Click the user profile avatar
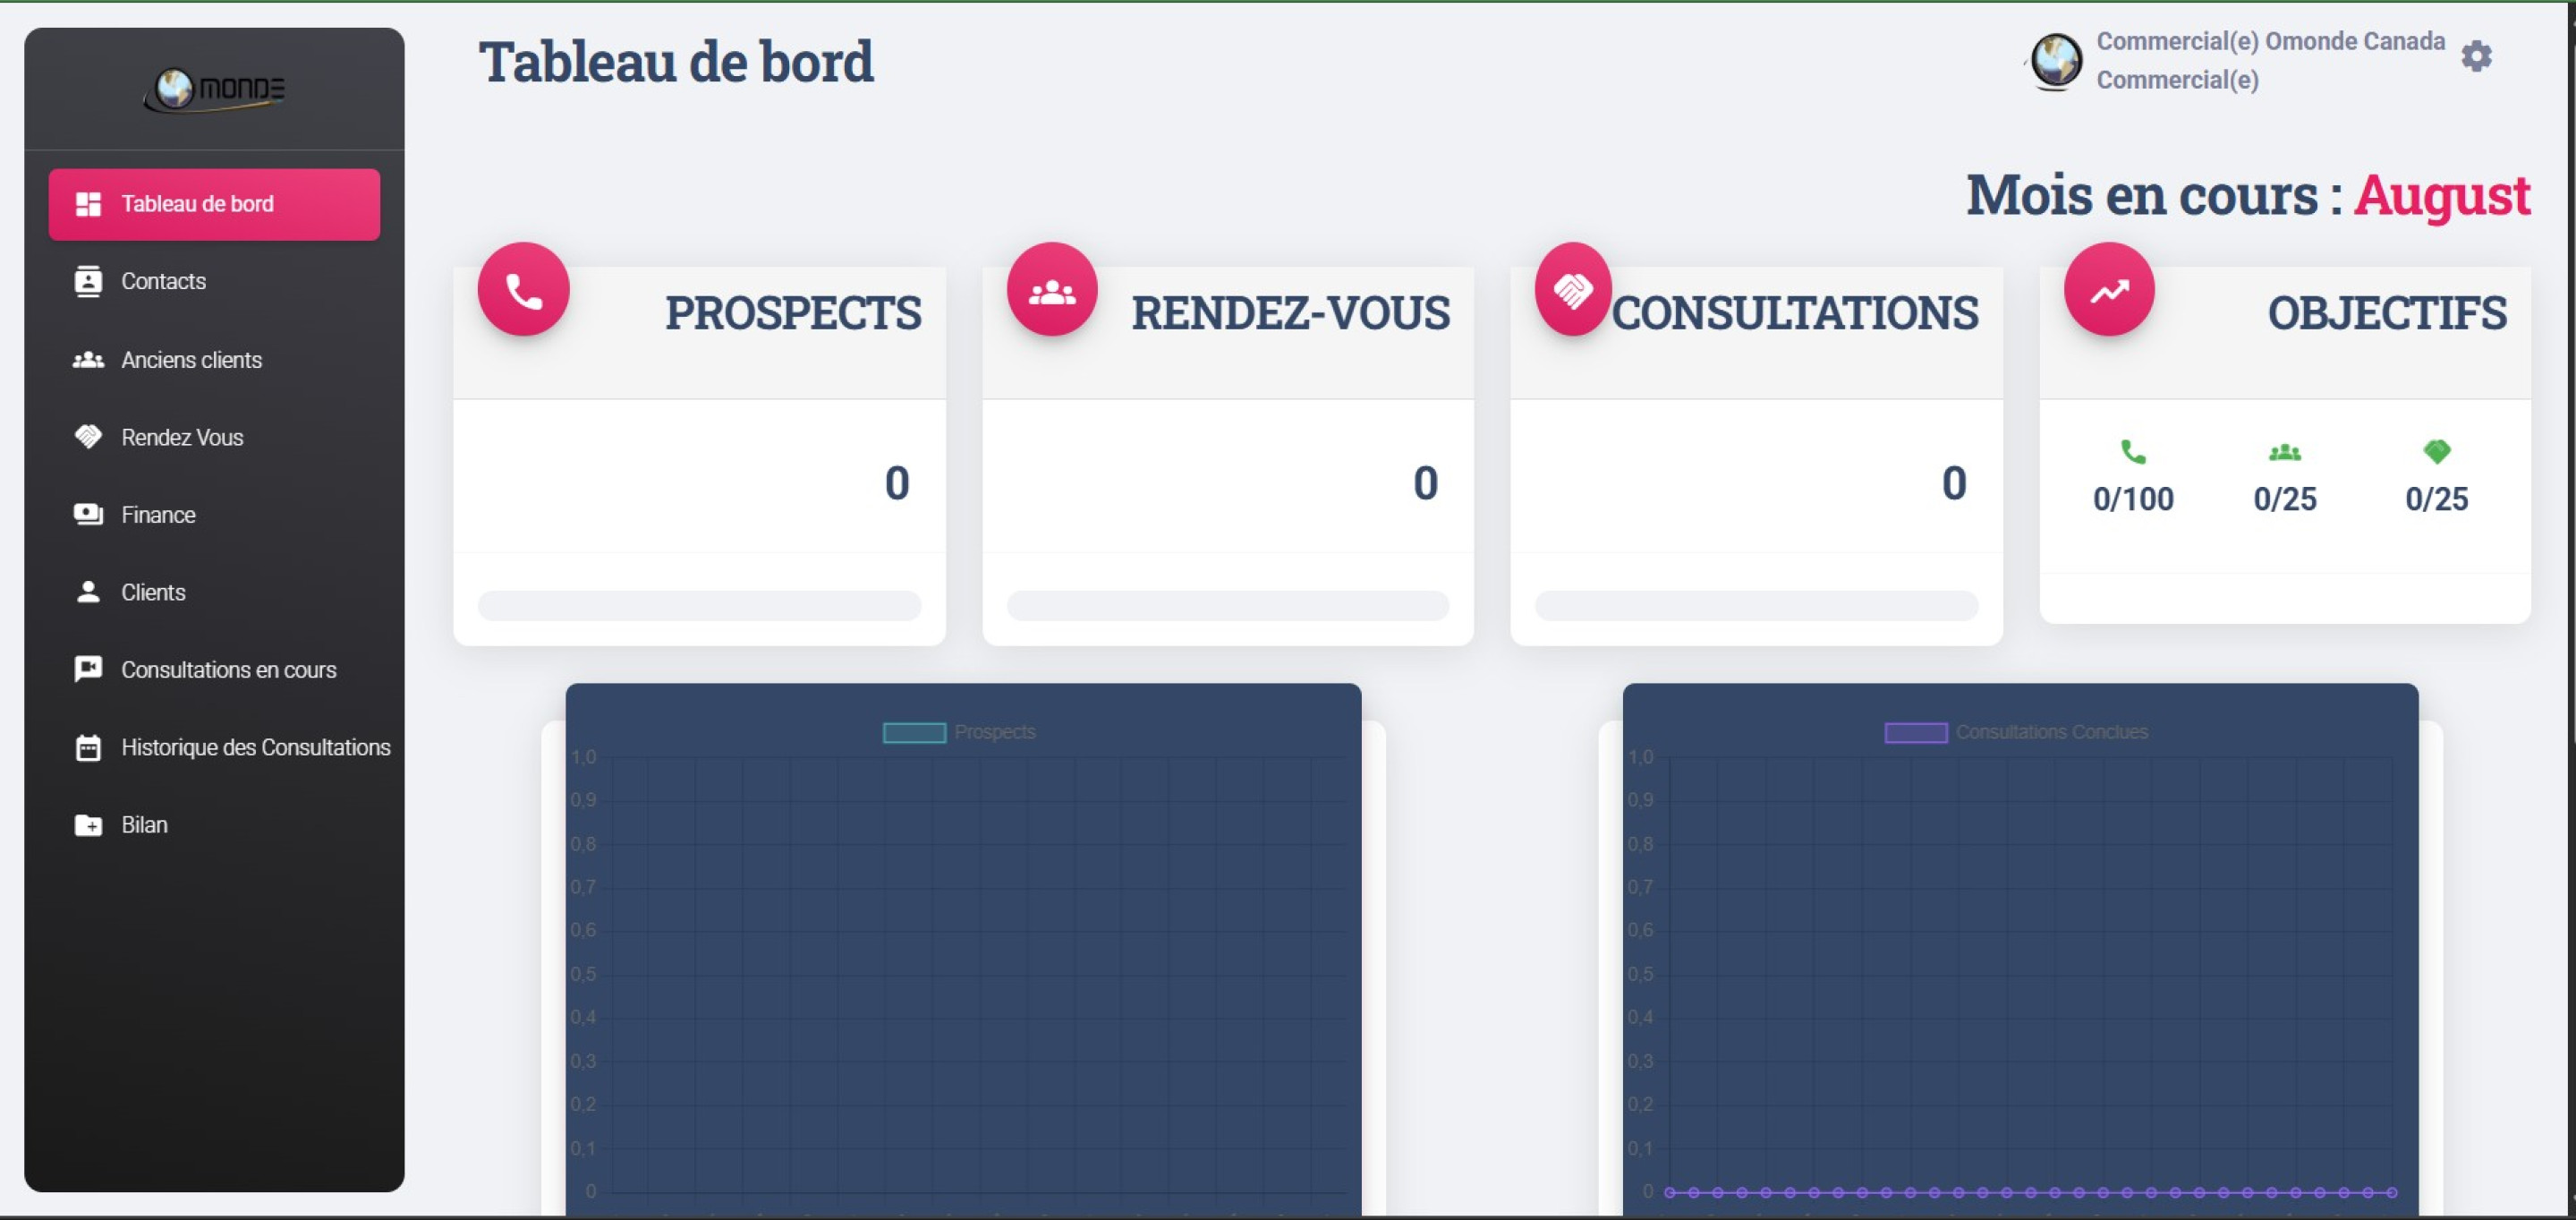Viewport: 2576px width, 1220px height. 2056,61
